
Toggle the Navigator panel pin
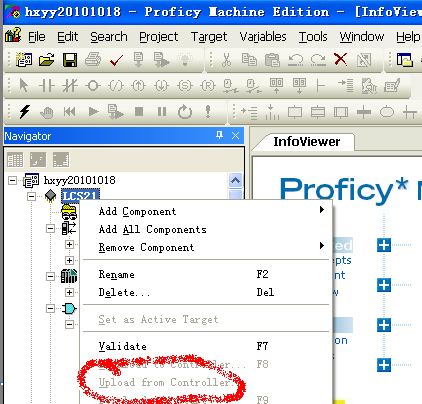[219, 135]
